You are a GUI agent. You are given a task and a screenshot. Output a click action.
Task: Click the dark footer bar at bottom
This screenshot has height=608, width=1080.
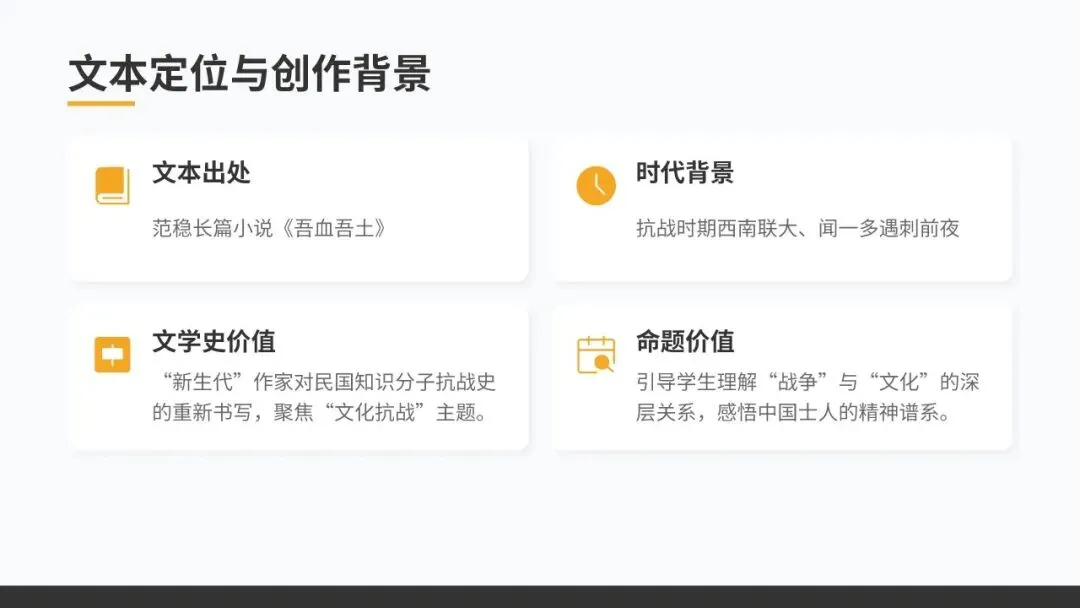pyautogui.click(x=540, y=596)
